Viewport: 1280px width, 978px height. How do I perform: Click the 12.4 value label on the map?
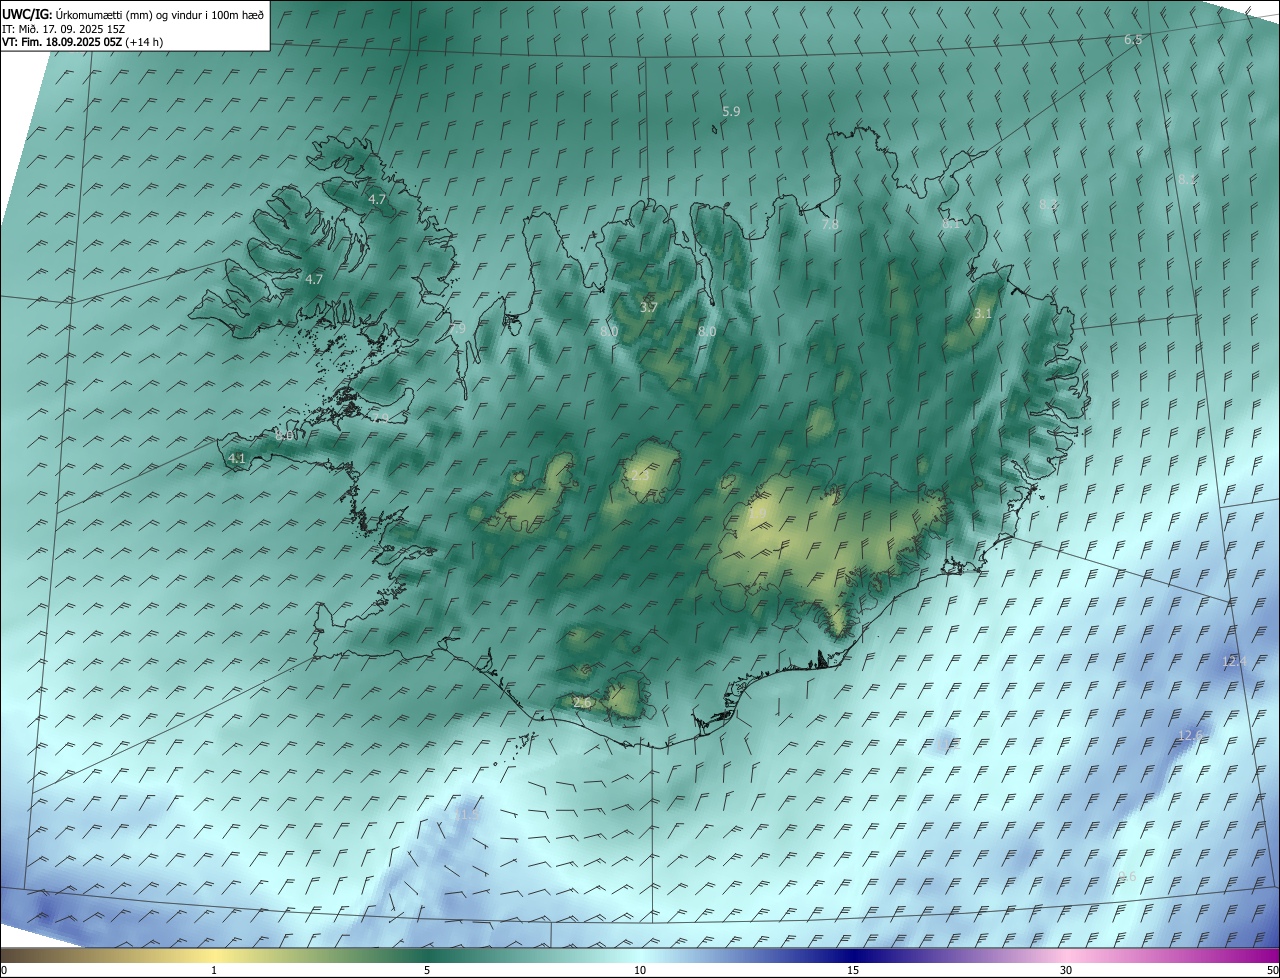point(1234,662)
